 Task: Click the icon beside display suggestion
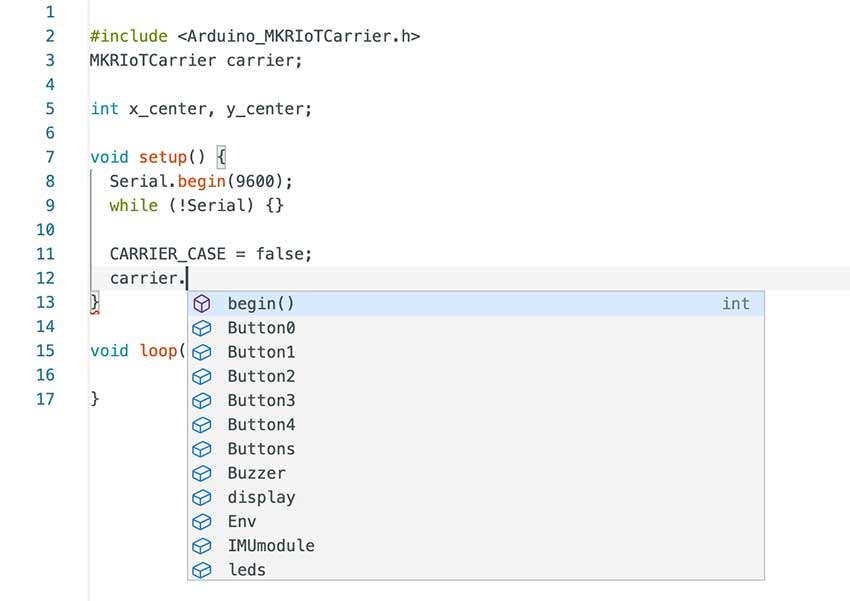(x=202, y=498)
